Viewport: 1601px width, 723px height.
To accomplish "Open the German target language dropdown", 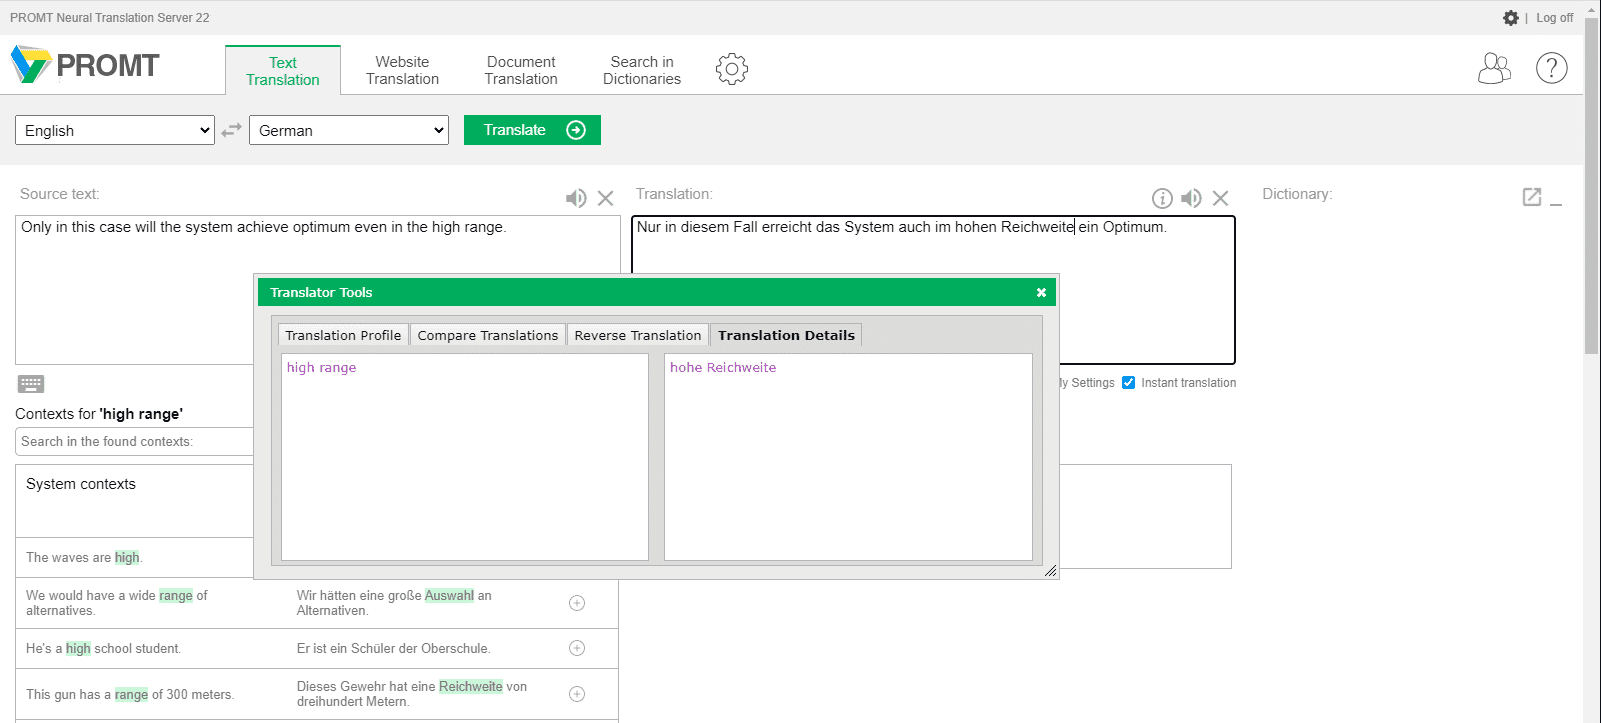I will pos(349,130).
